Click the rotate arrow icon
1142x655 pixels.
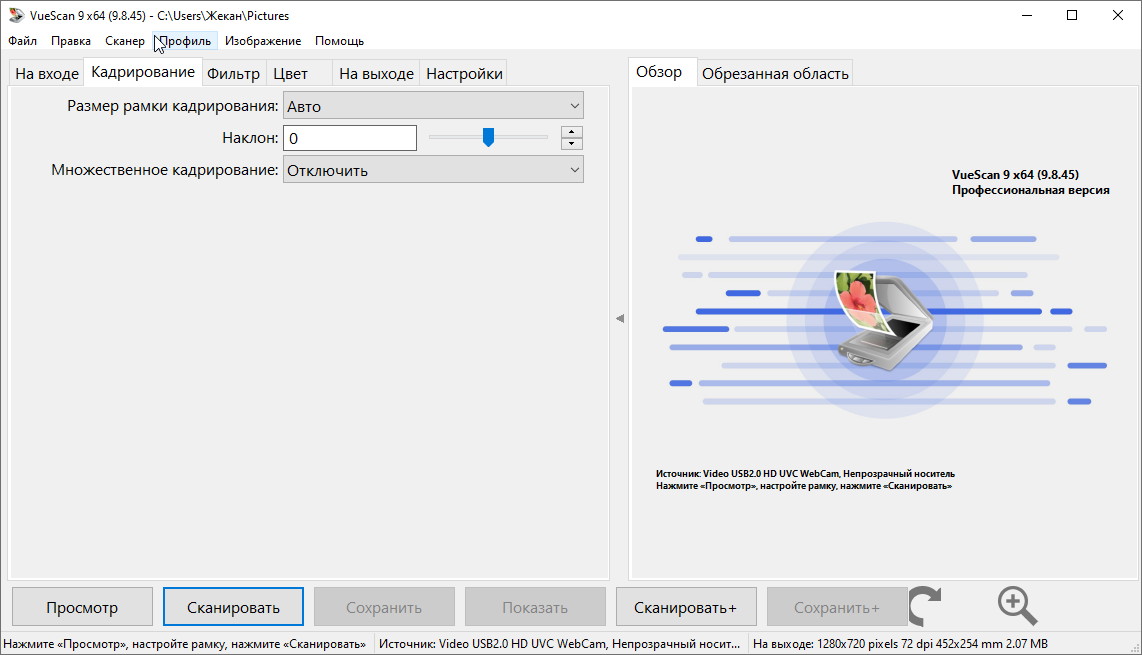pyautogui.click(x=925, y=606)
